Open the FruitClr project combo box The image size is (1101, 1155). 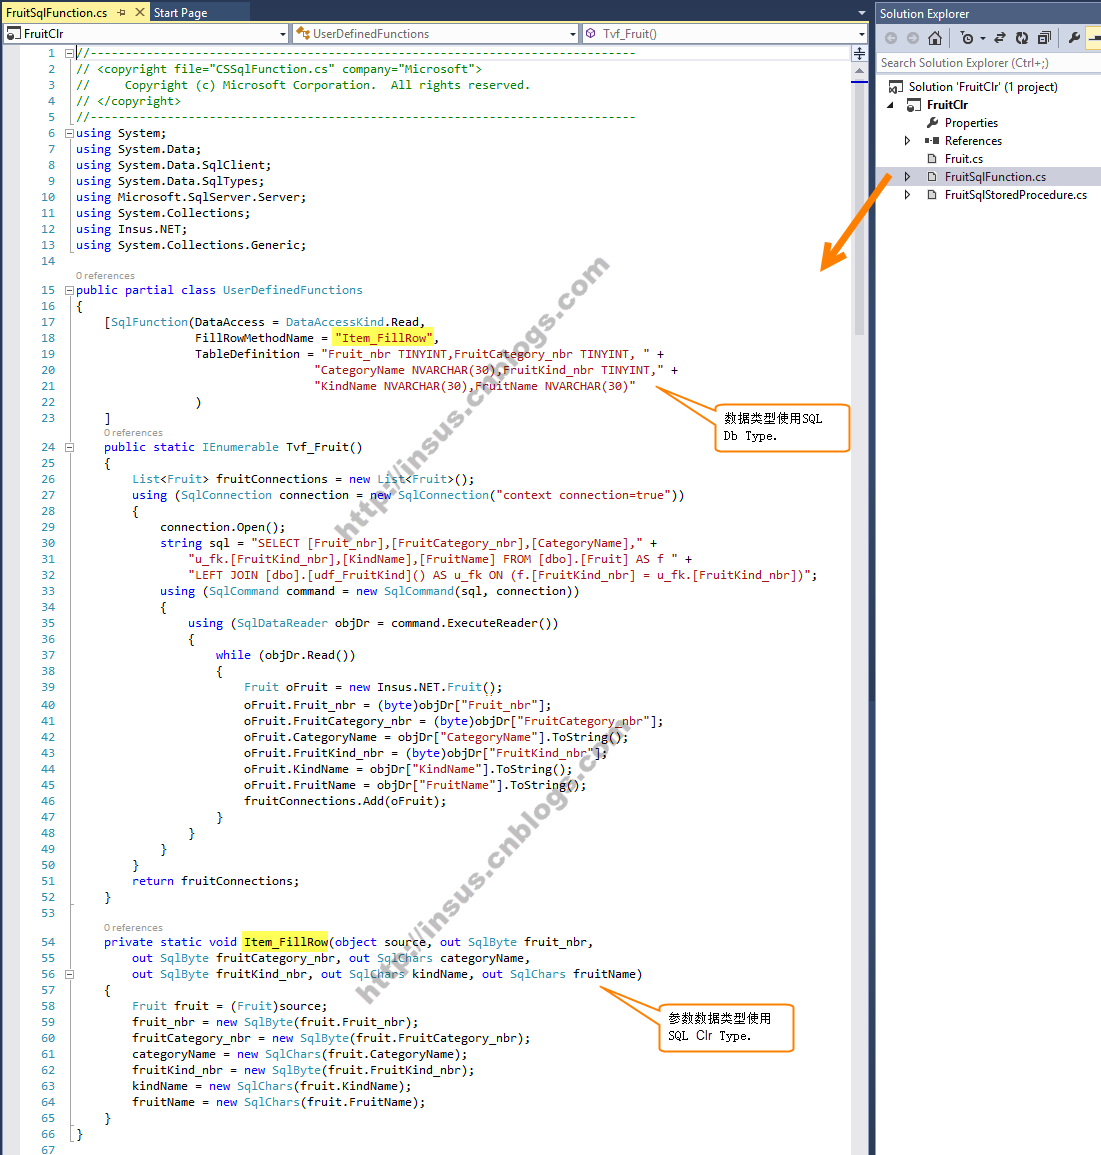pos(146,34)
